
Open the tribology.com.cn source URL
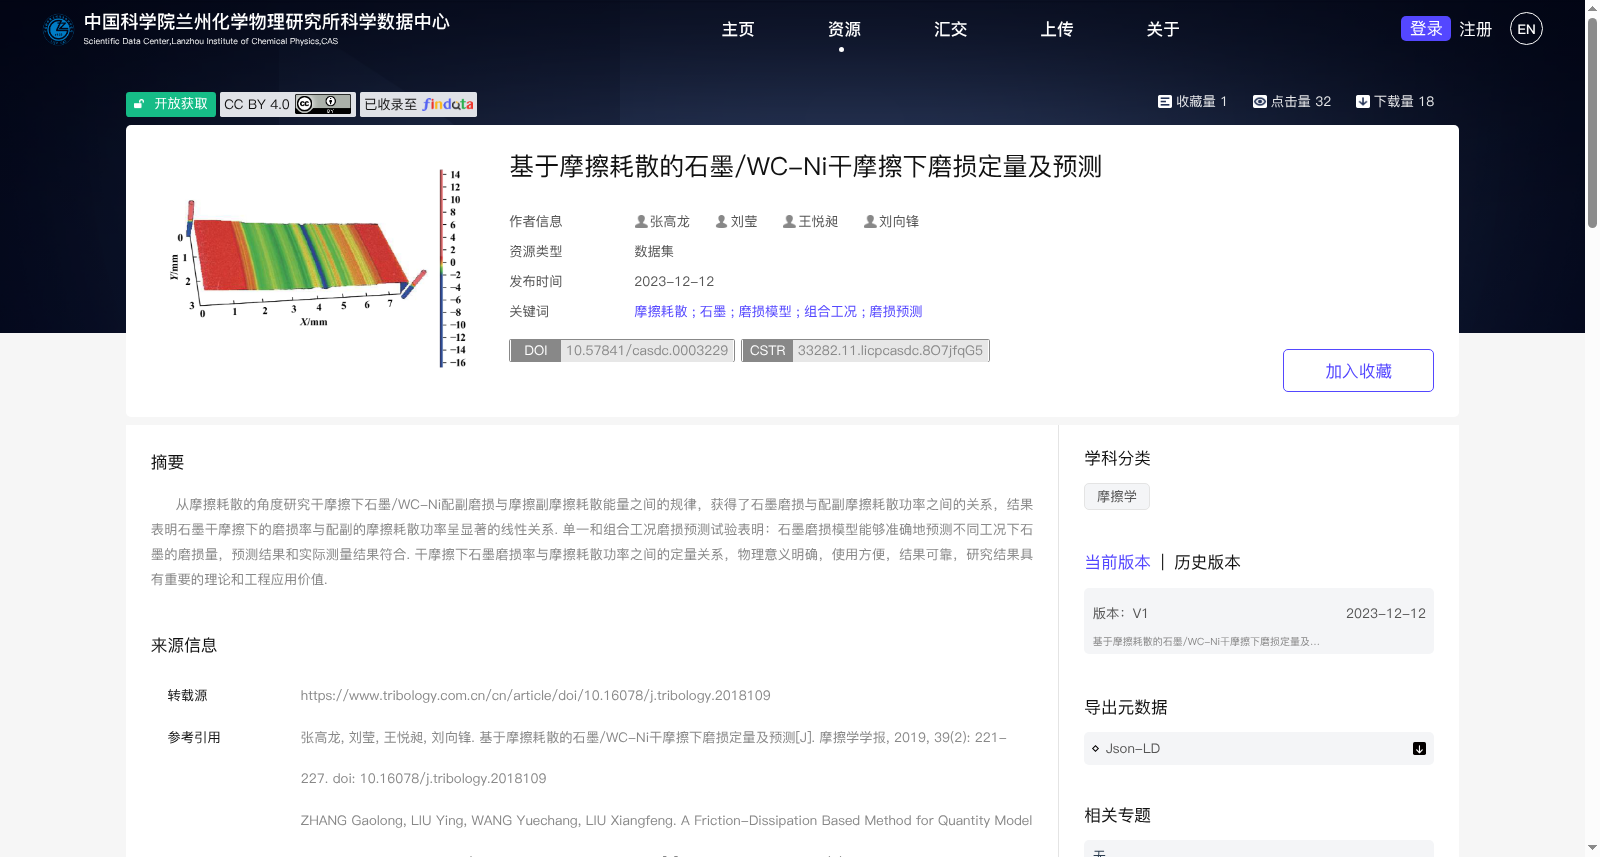[x=535, y=695]
